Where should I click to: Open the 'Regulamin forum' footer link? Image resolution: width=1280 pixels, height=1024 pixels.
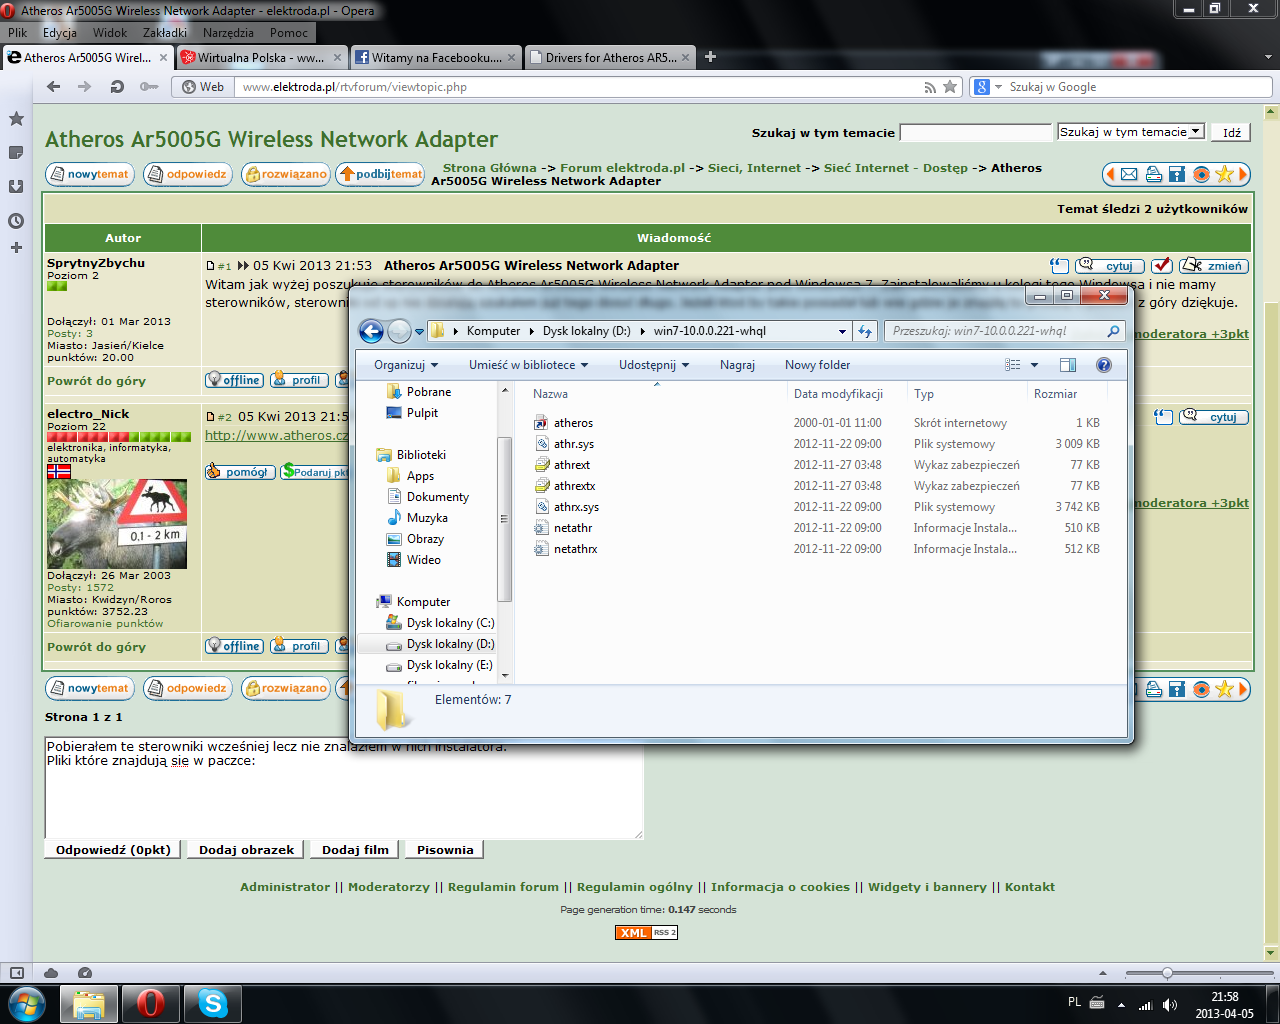(503, 887)
